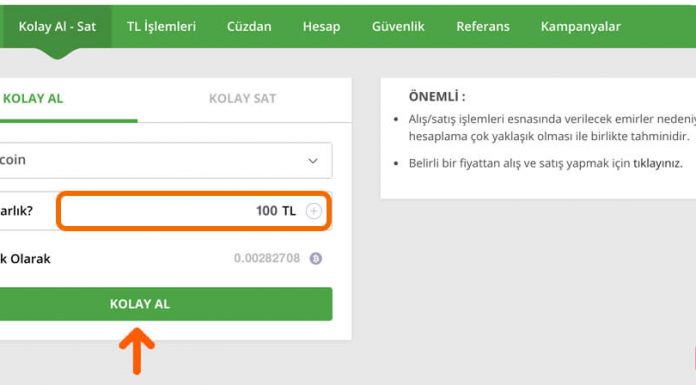Open the coin selector combo box
The width and height of the screenshot is (696, 385).
coord(165,160)
